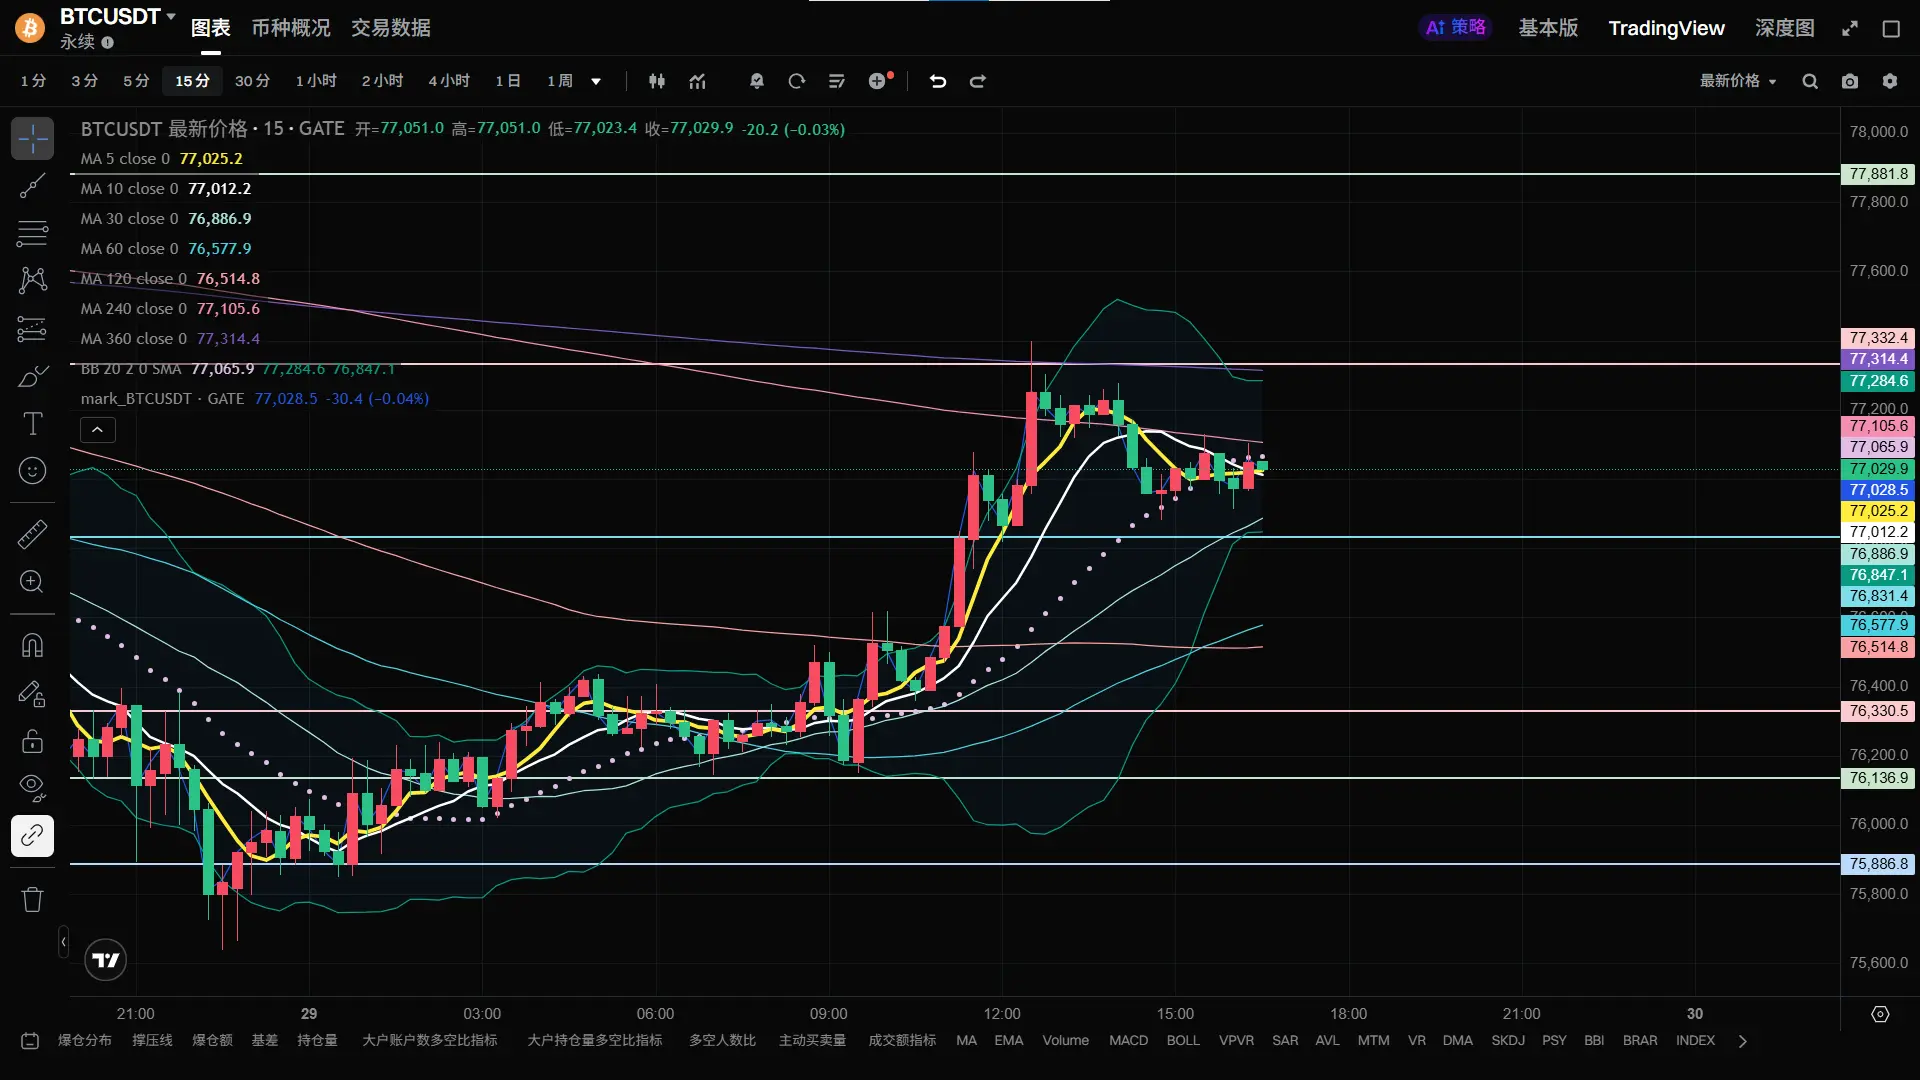The width and height of the screenshot is (1920, 1080).
Task: Select the 1小时 timeframe
Action: (x=316, y=81)
